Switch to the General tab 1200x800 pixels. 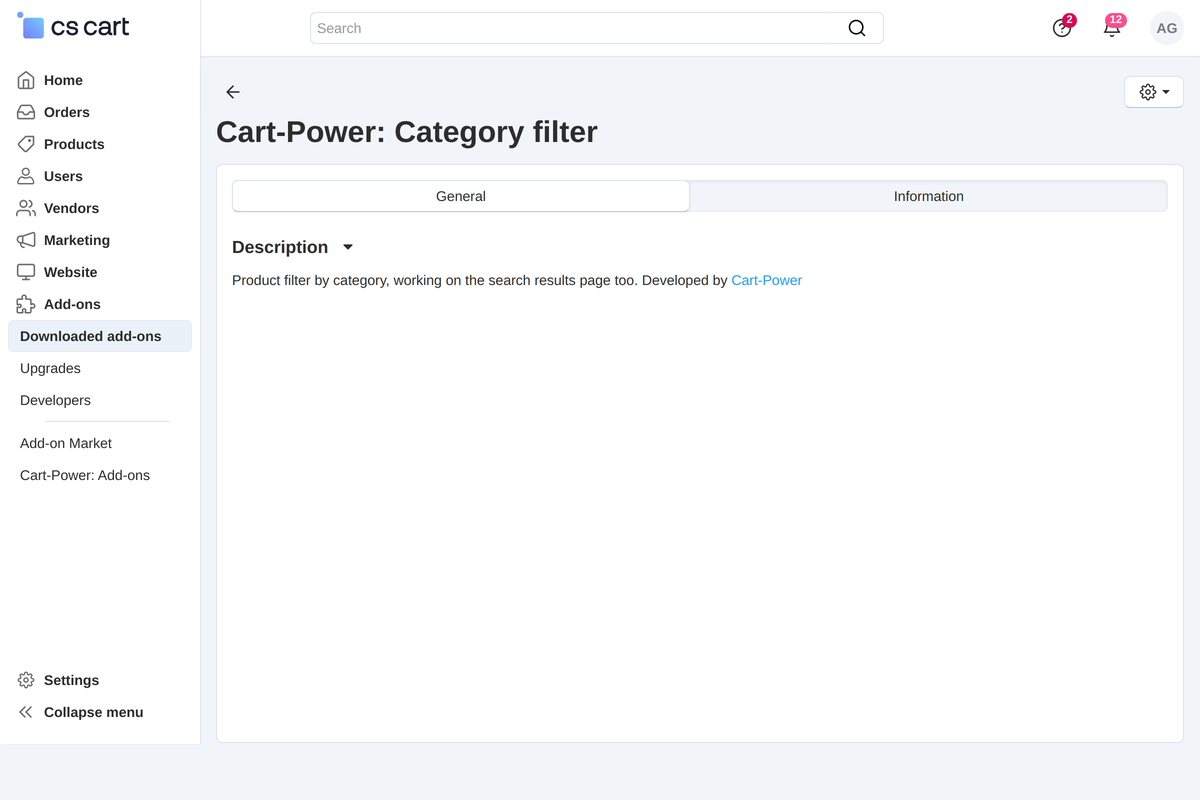[x=461, y=196]
